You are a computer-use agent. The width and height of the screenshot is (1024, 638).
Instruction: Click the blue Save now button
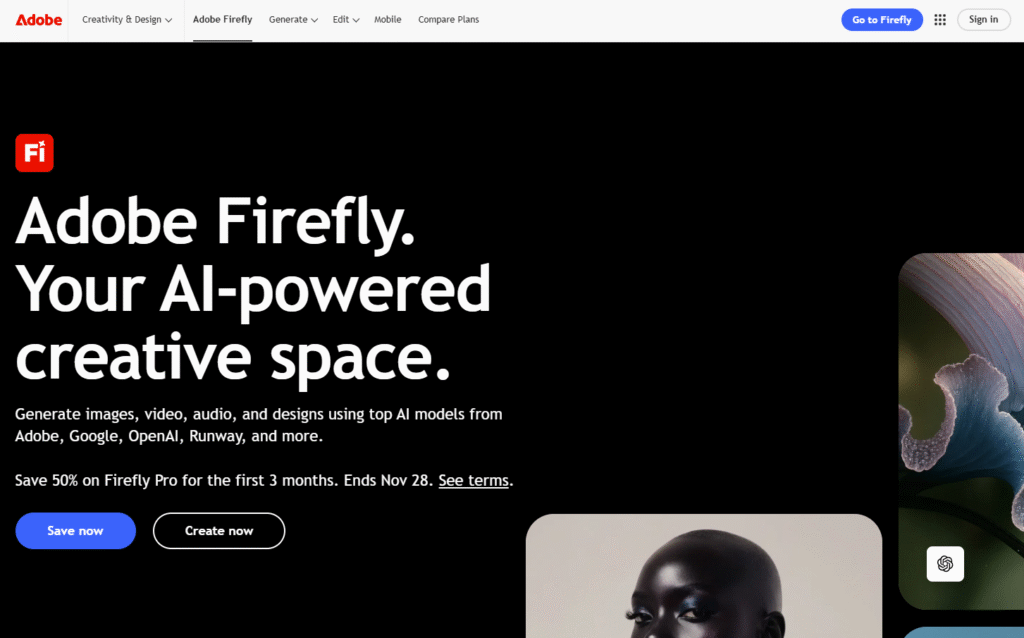76,531
